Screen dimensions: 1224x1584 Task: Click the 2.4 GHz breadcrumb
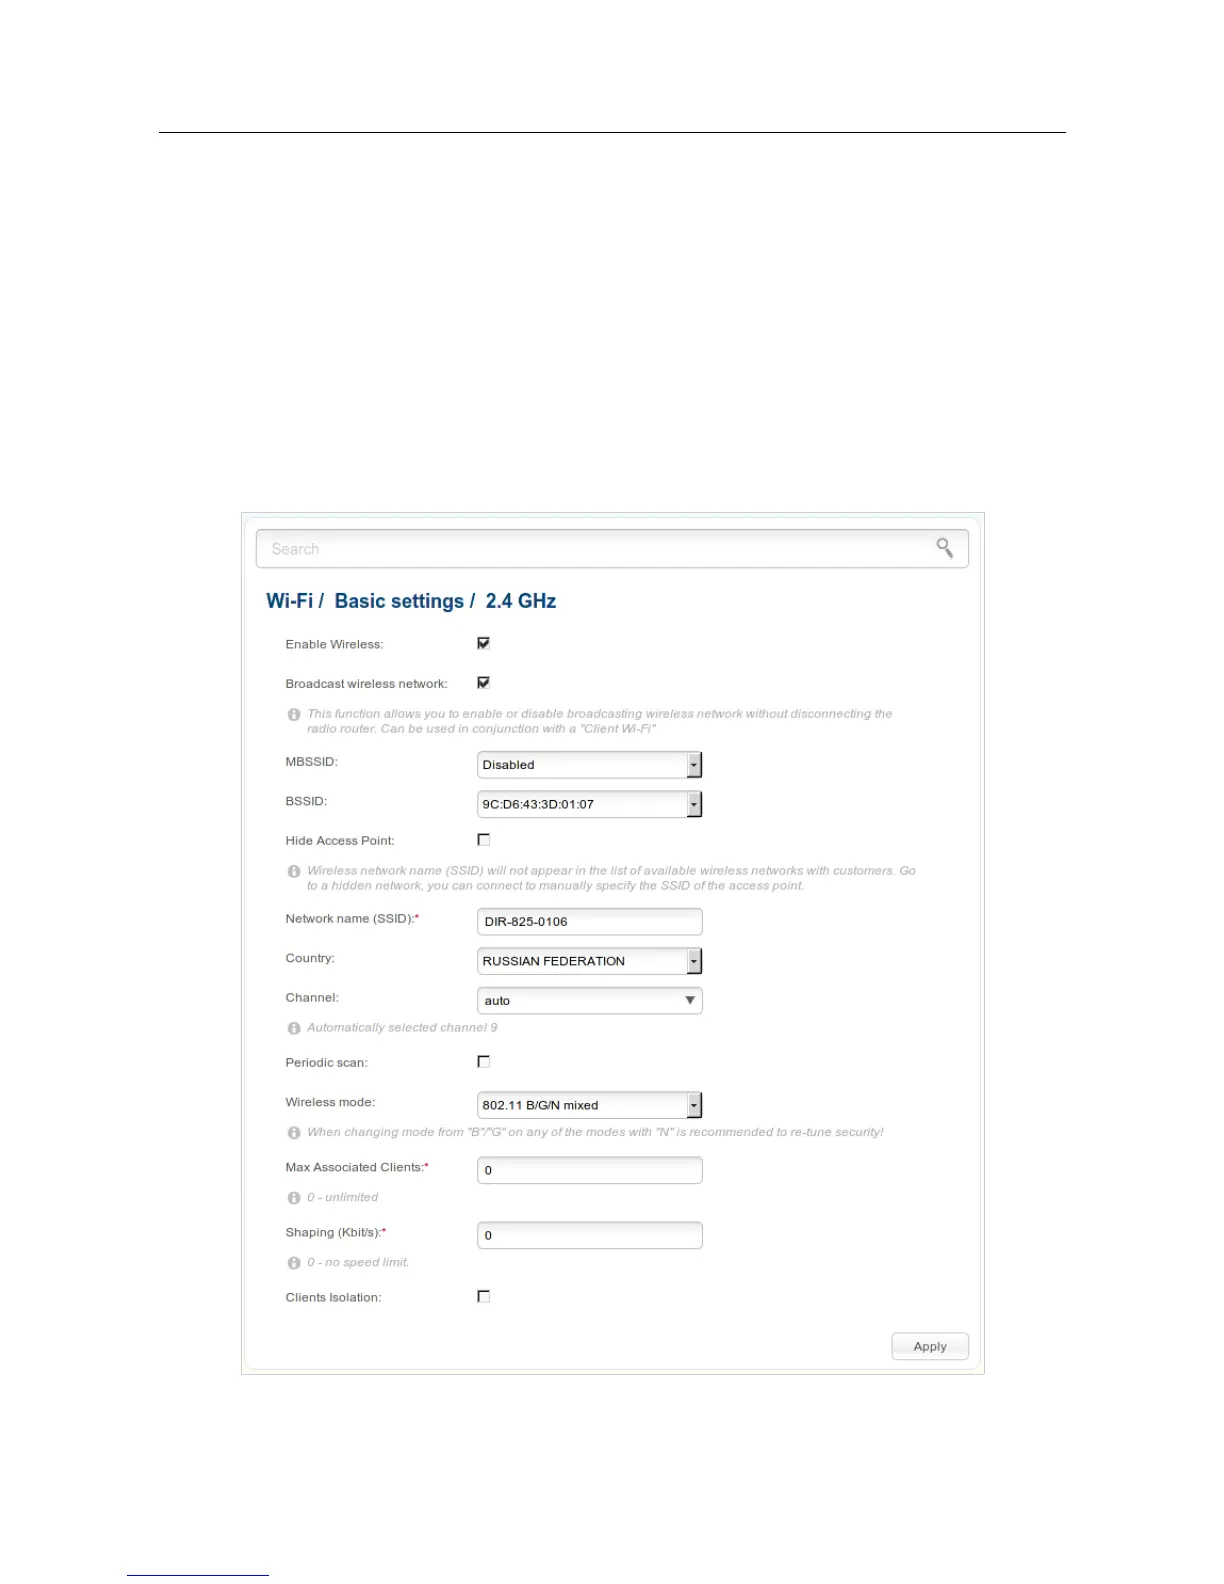coord(521,601)
